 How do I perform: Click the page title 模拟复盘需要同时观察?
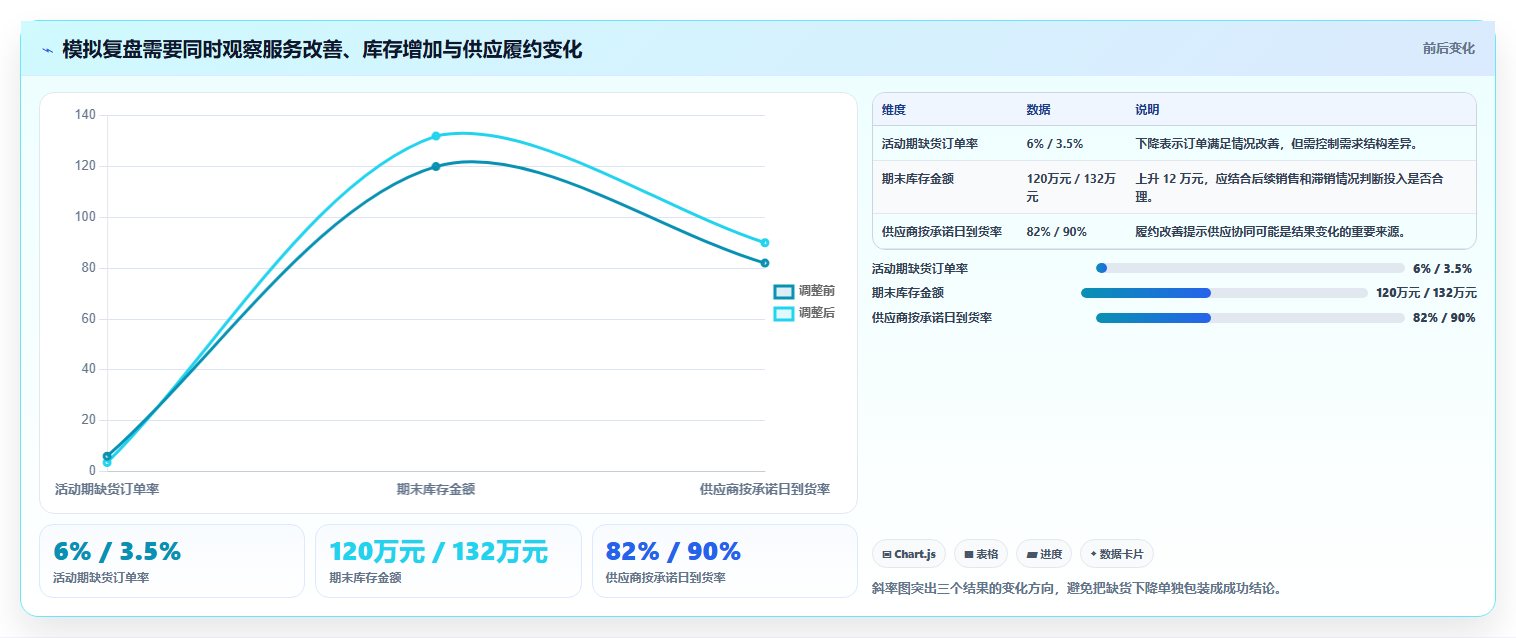click(x=322, y=49)
